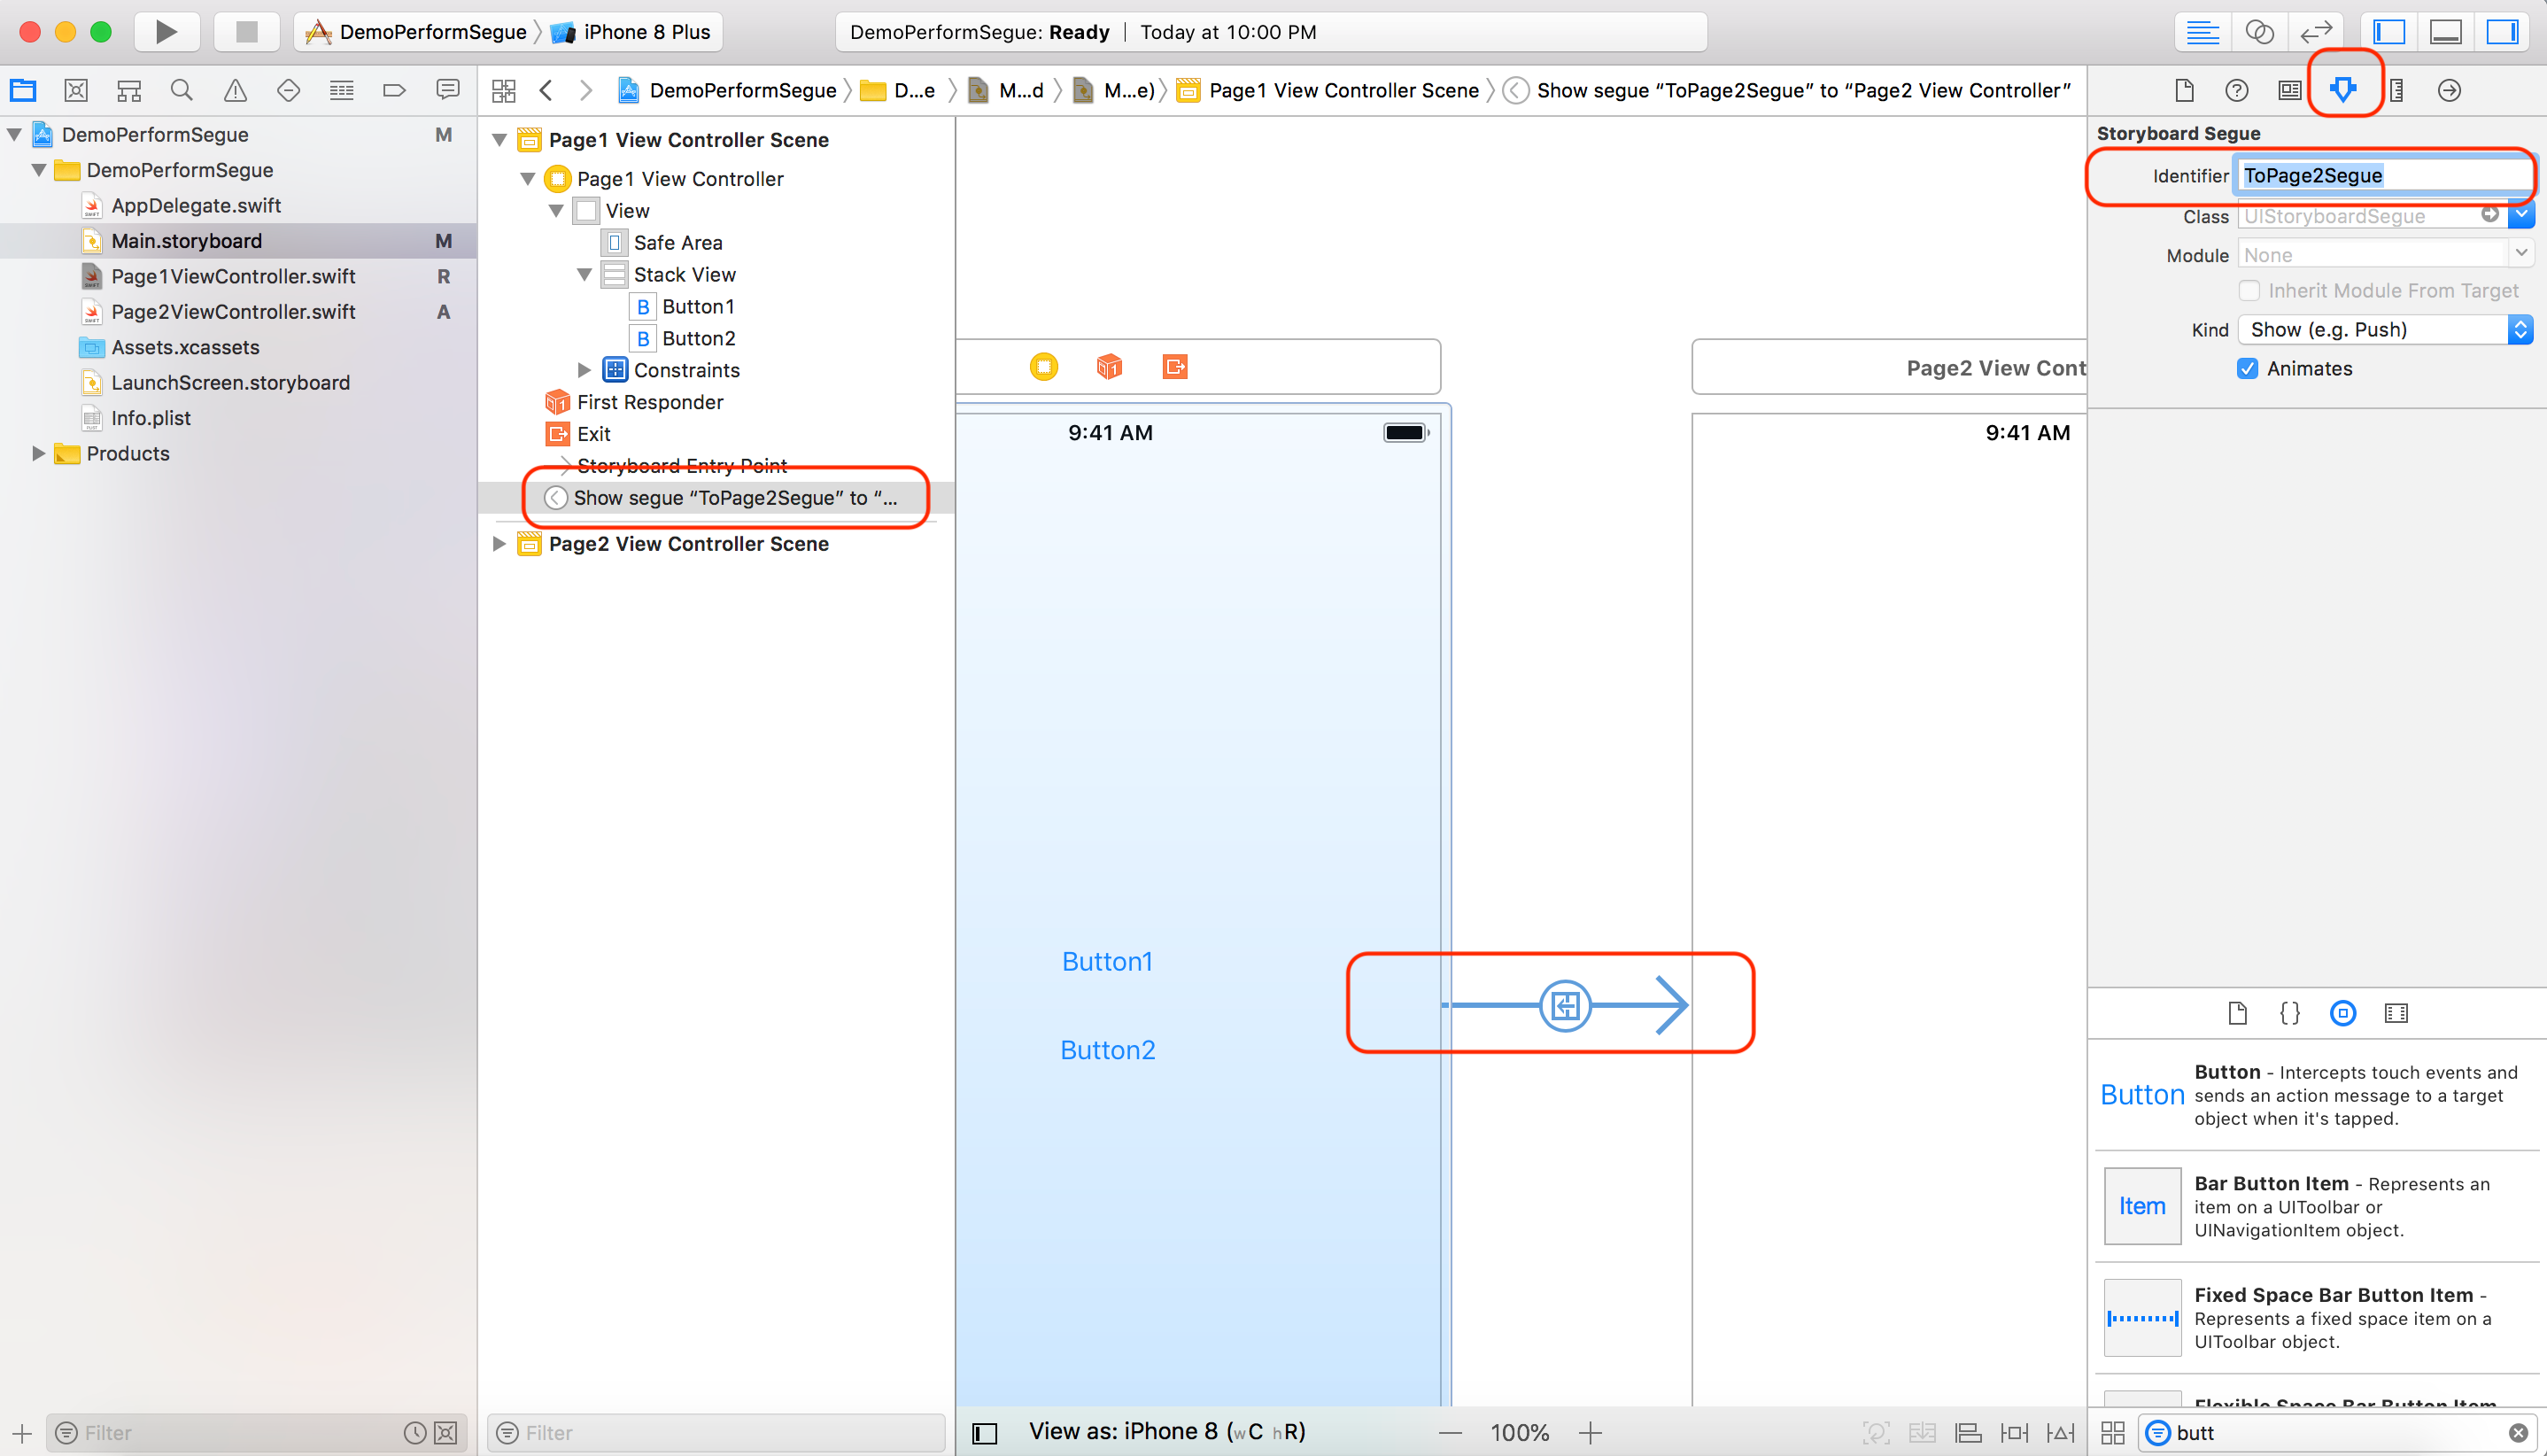Zoom in the canvas with plus
The width and height of the screenshot is (2547, 1456).
[x=1590, y=1433]
